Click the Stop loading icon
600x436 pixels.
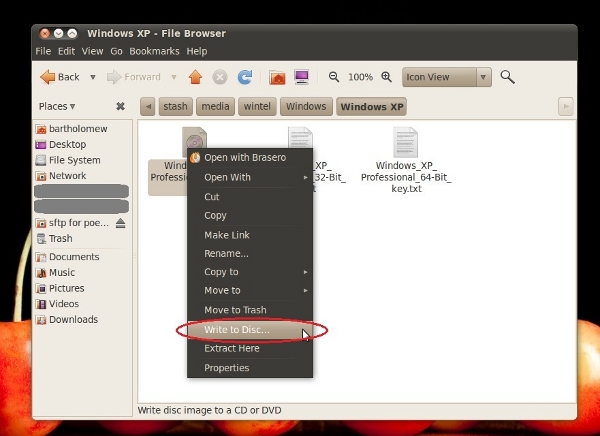[220, 77]
